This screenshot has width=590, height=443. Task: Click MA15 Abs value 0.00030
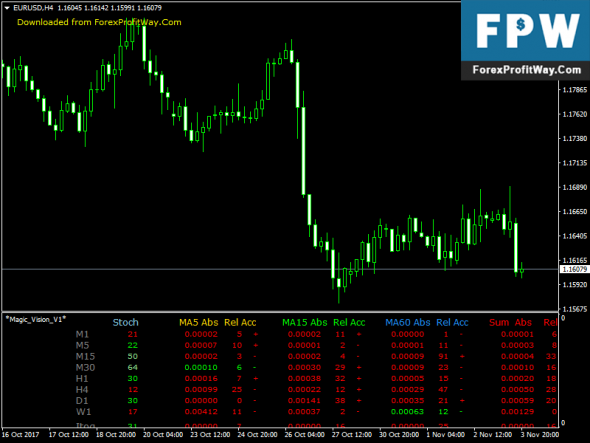coord(304,367)
